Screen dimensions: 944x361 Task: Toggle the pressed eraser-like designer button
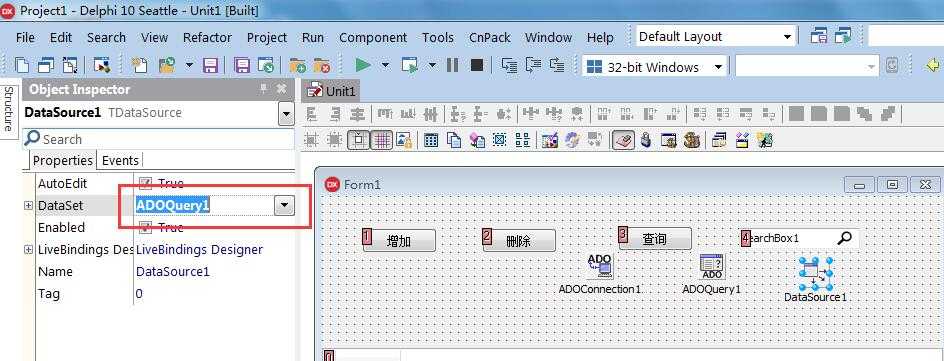623,140
